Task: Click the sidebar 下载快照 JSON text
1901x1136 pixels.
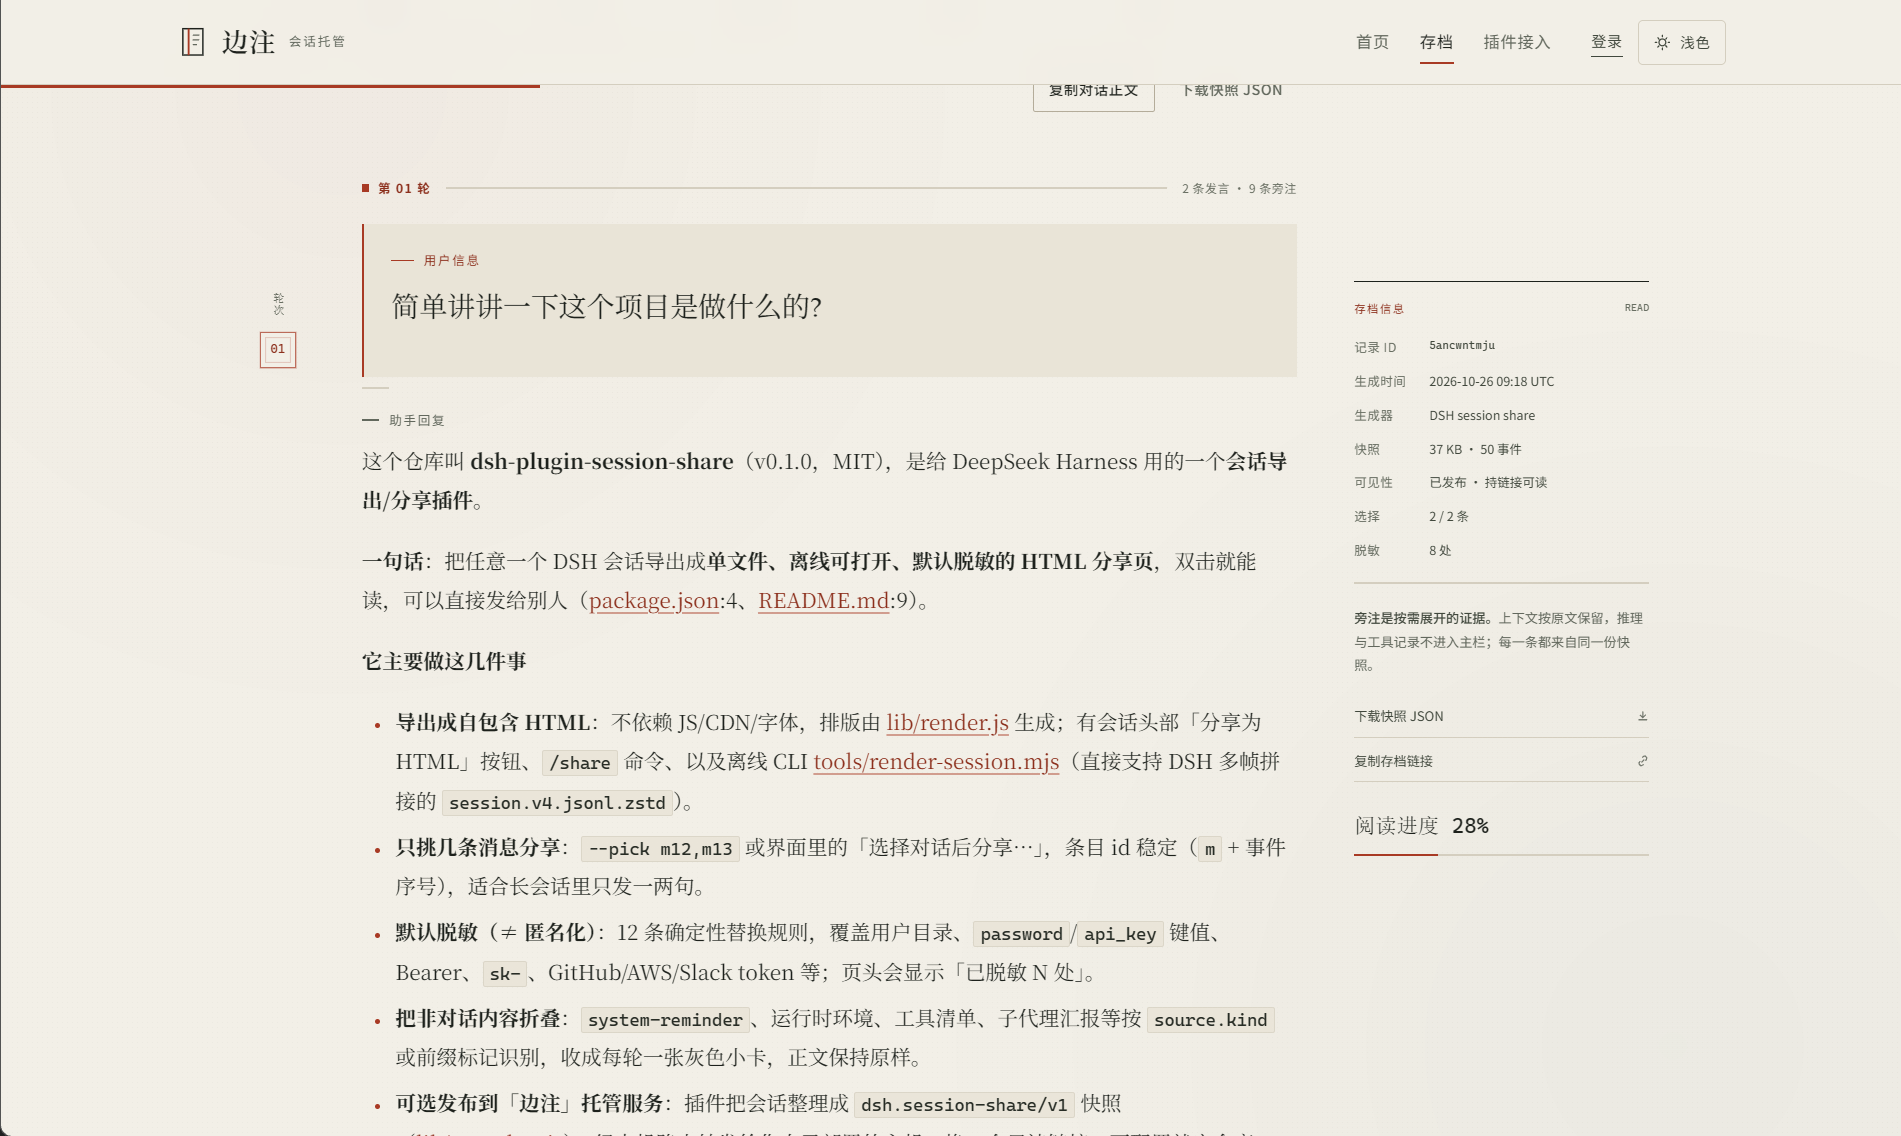Action: point(1398,716)
